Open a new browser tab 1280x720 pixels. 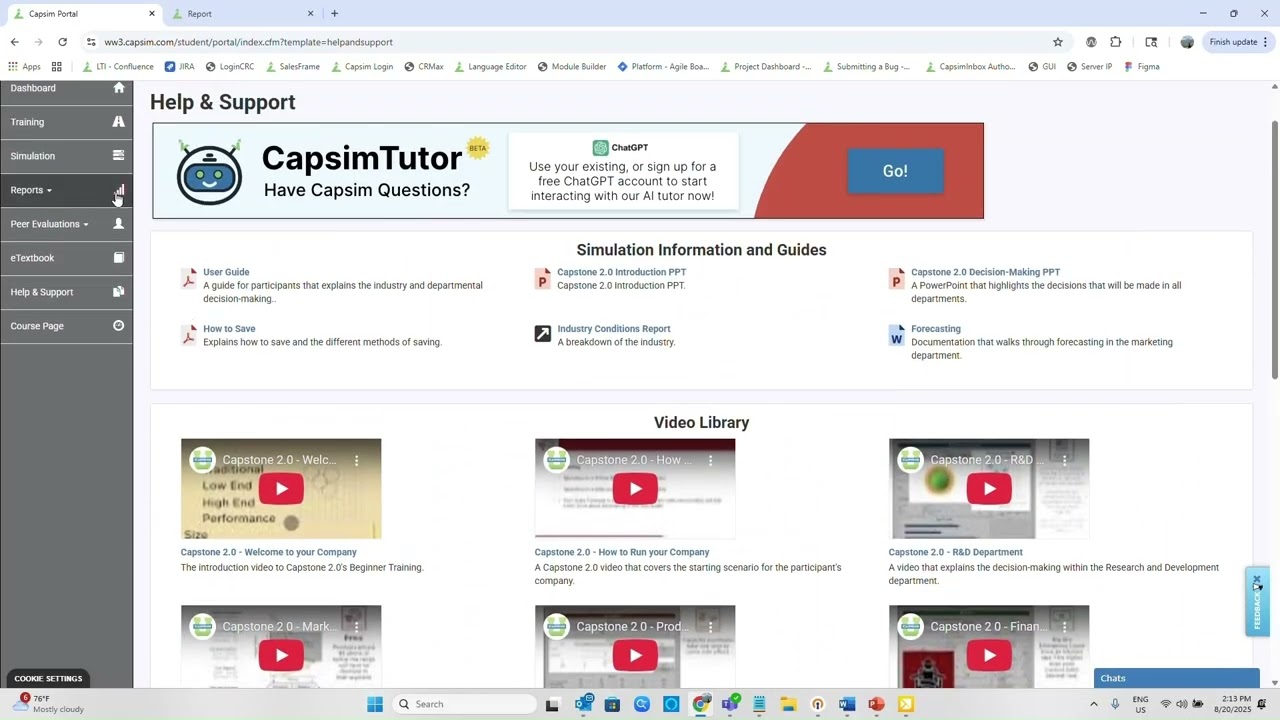(x=334, y=14)
